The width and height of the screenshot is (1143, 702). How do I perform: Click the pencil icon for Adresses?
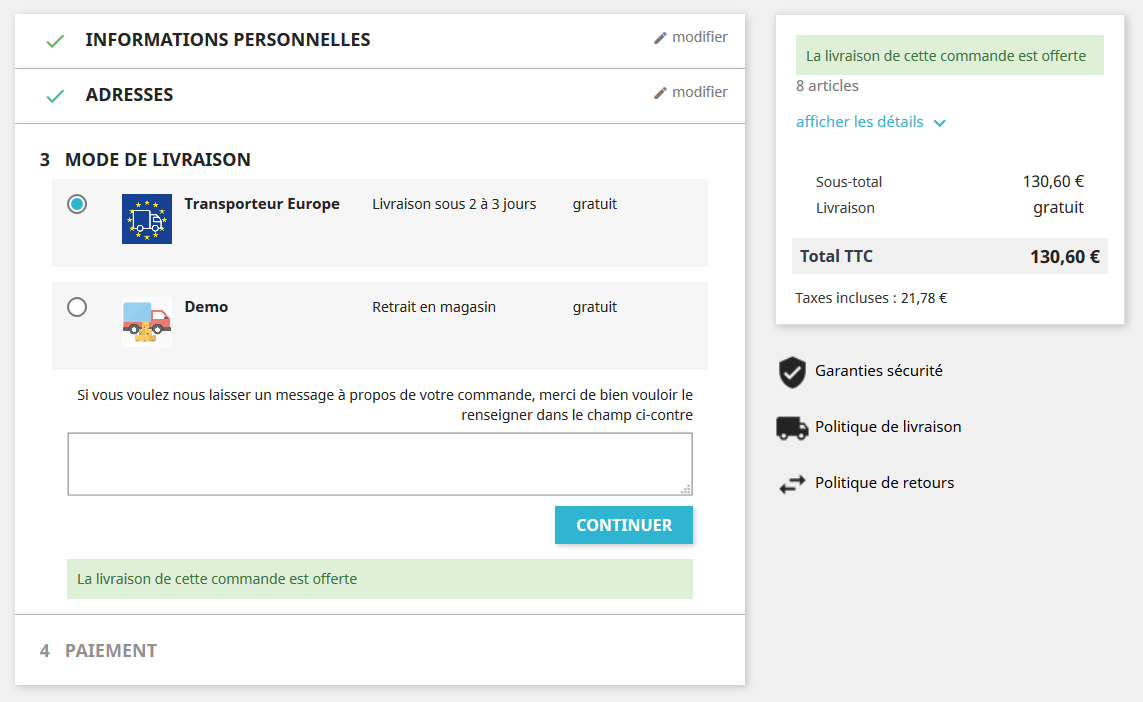pos(659,91)
